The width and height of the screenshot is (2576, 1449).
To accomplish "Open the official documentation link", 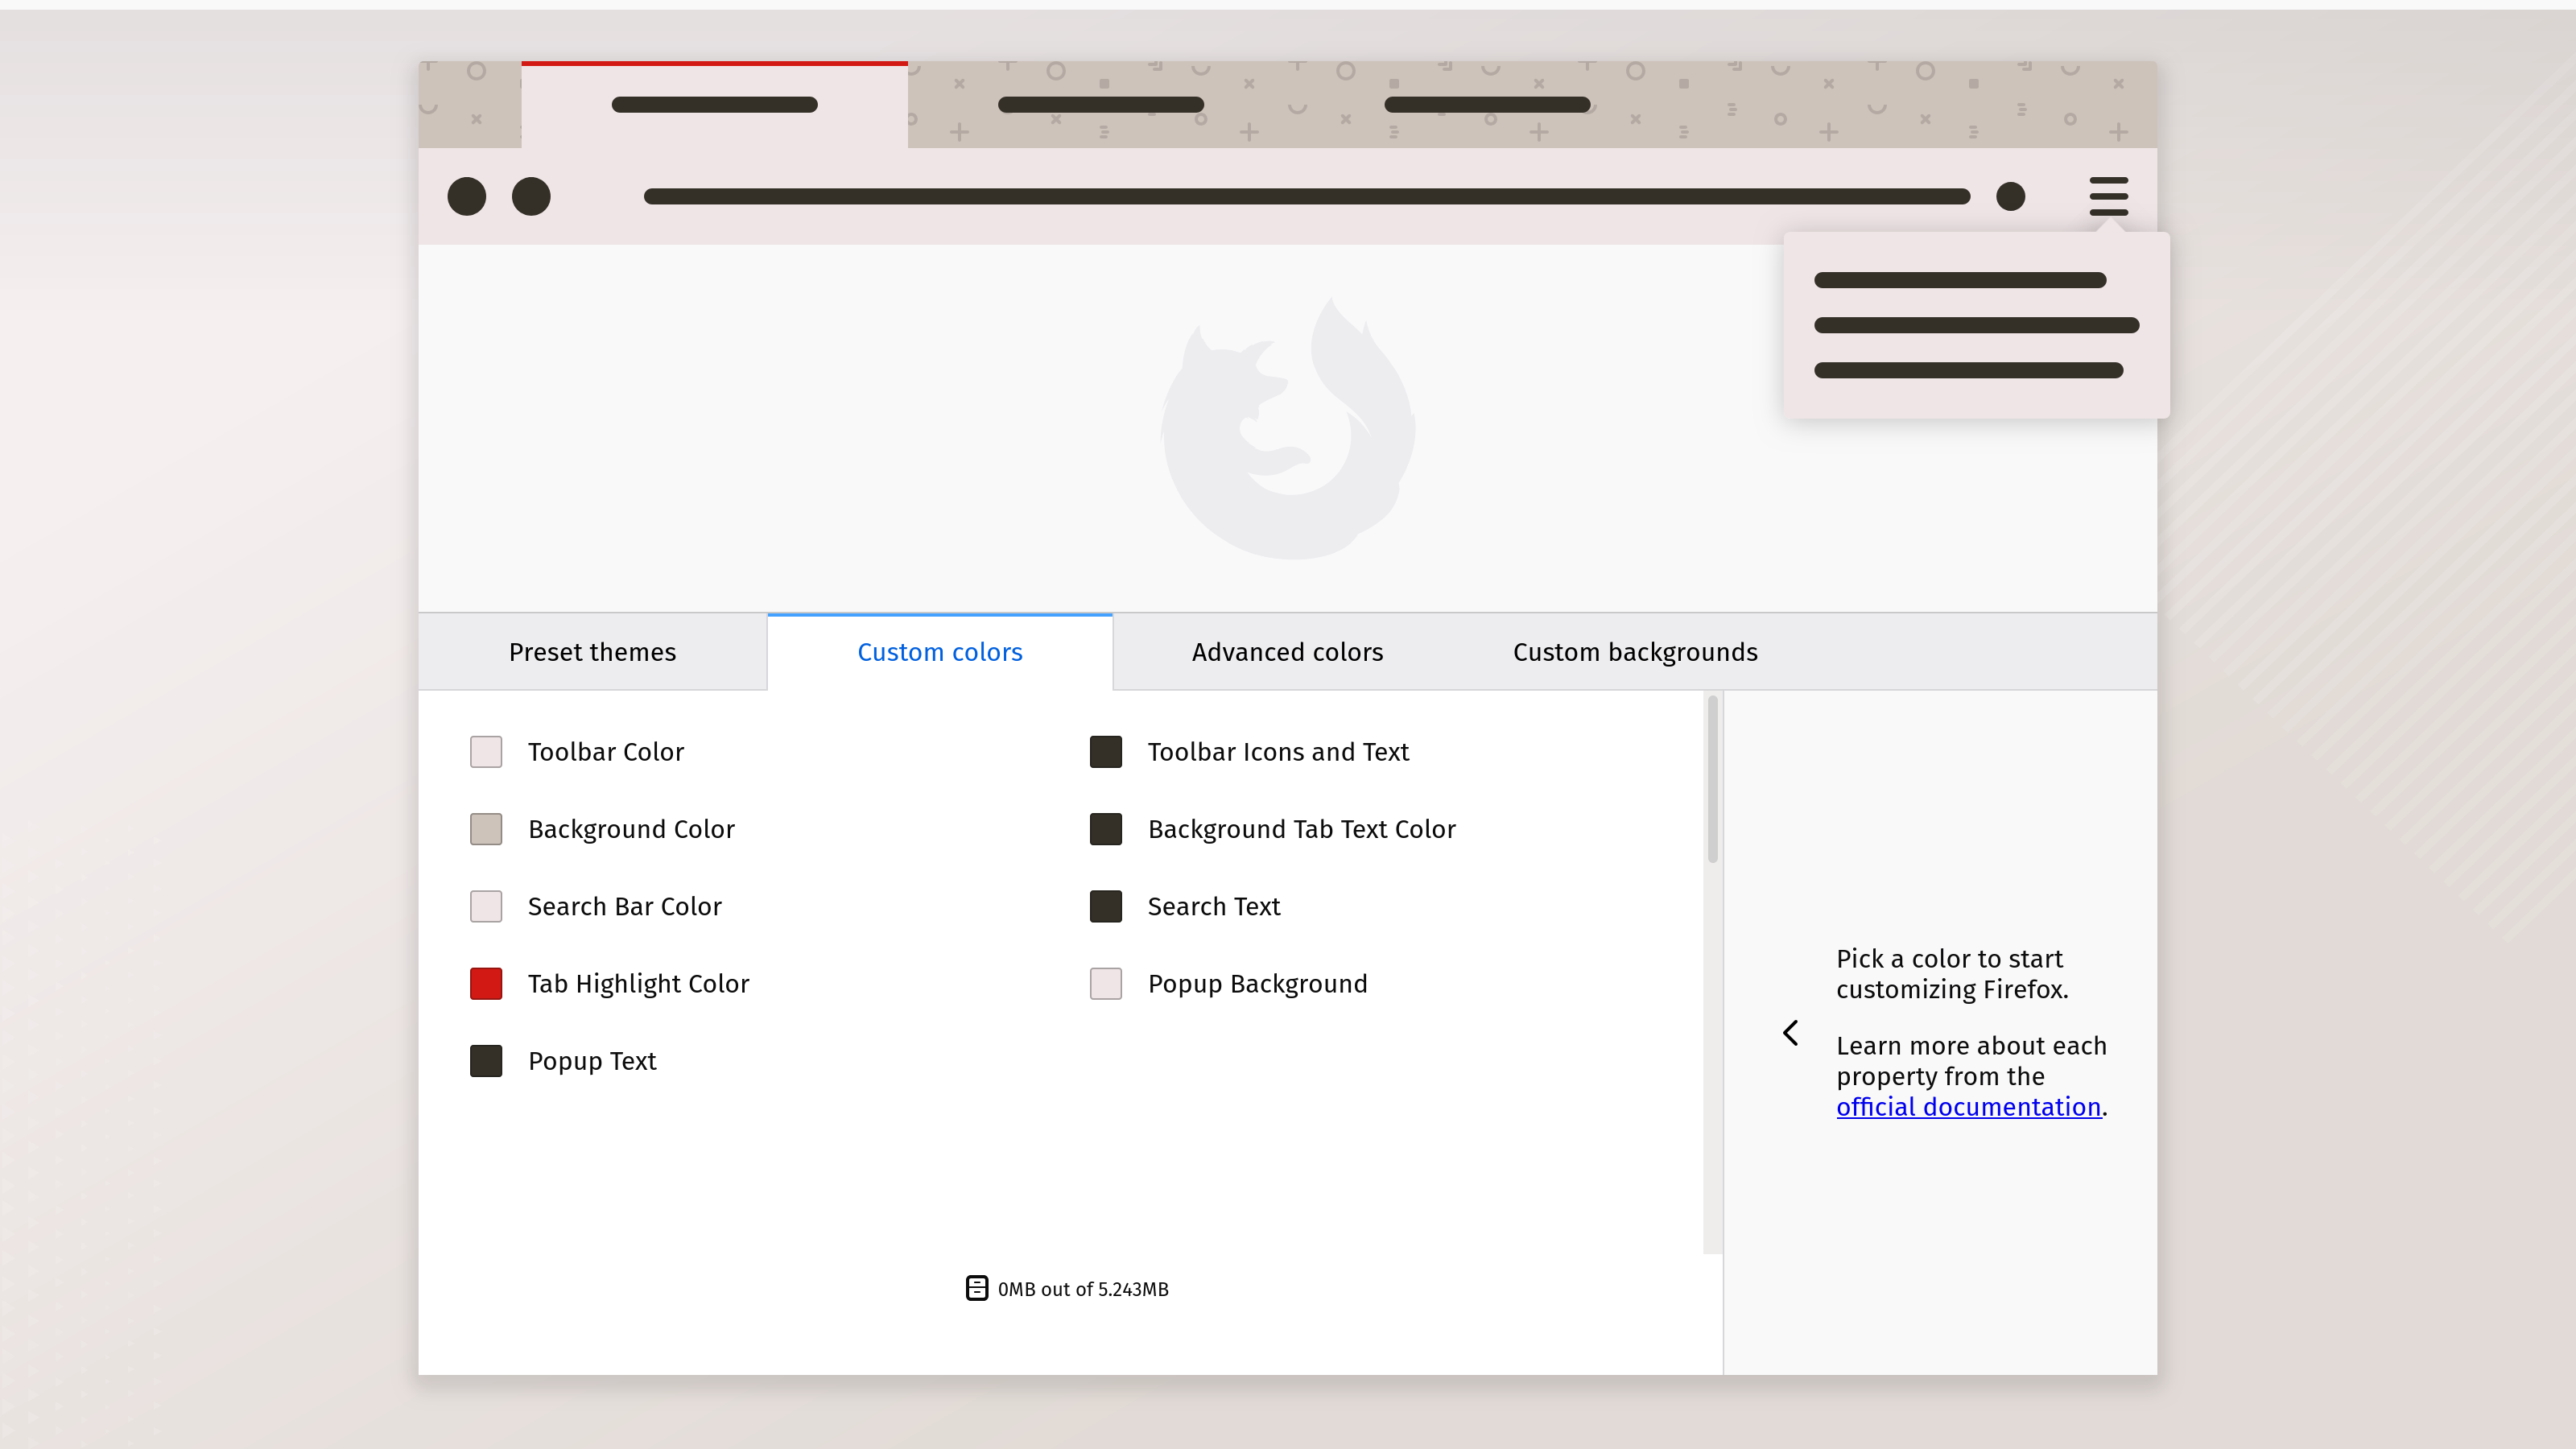I will (1968, 1106).
